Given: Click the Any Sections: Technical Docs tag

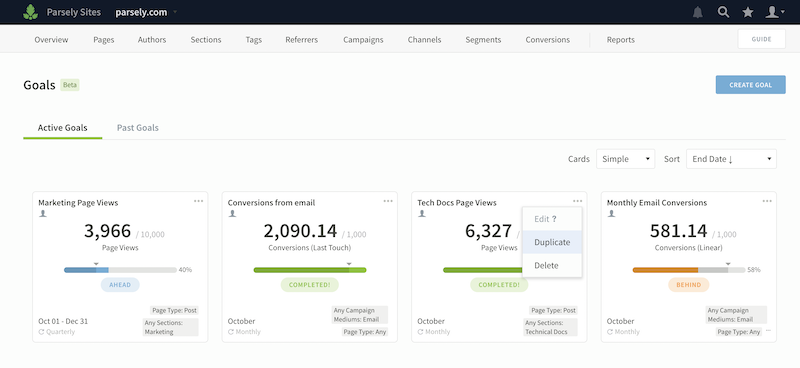Looking at the screenshot, I should [550, 327].
